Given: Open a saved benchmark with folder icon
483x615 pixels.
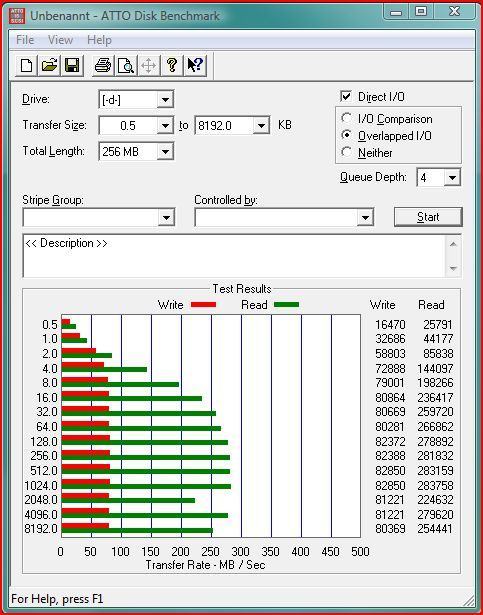Looking at the screenshot, I should click(x=49, y=65).
